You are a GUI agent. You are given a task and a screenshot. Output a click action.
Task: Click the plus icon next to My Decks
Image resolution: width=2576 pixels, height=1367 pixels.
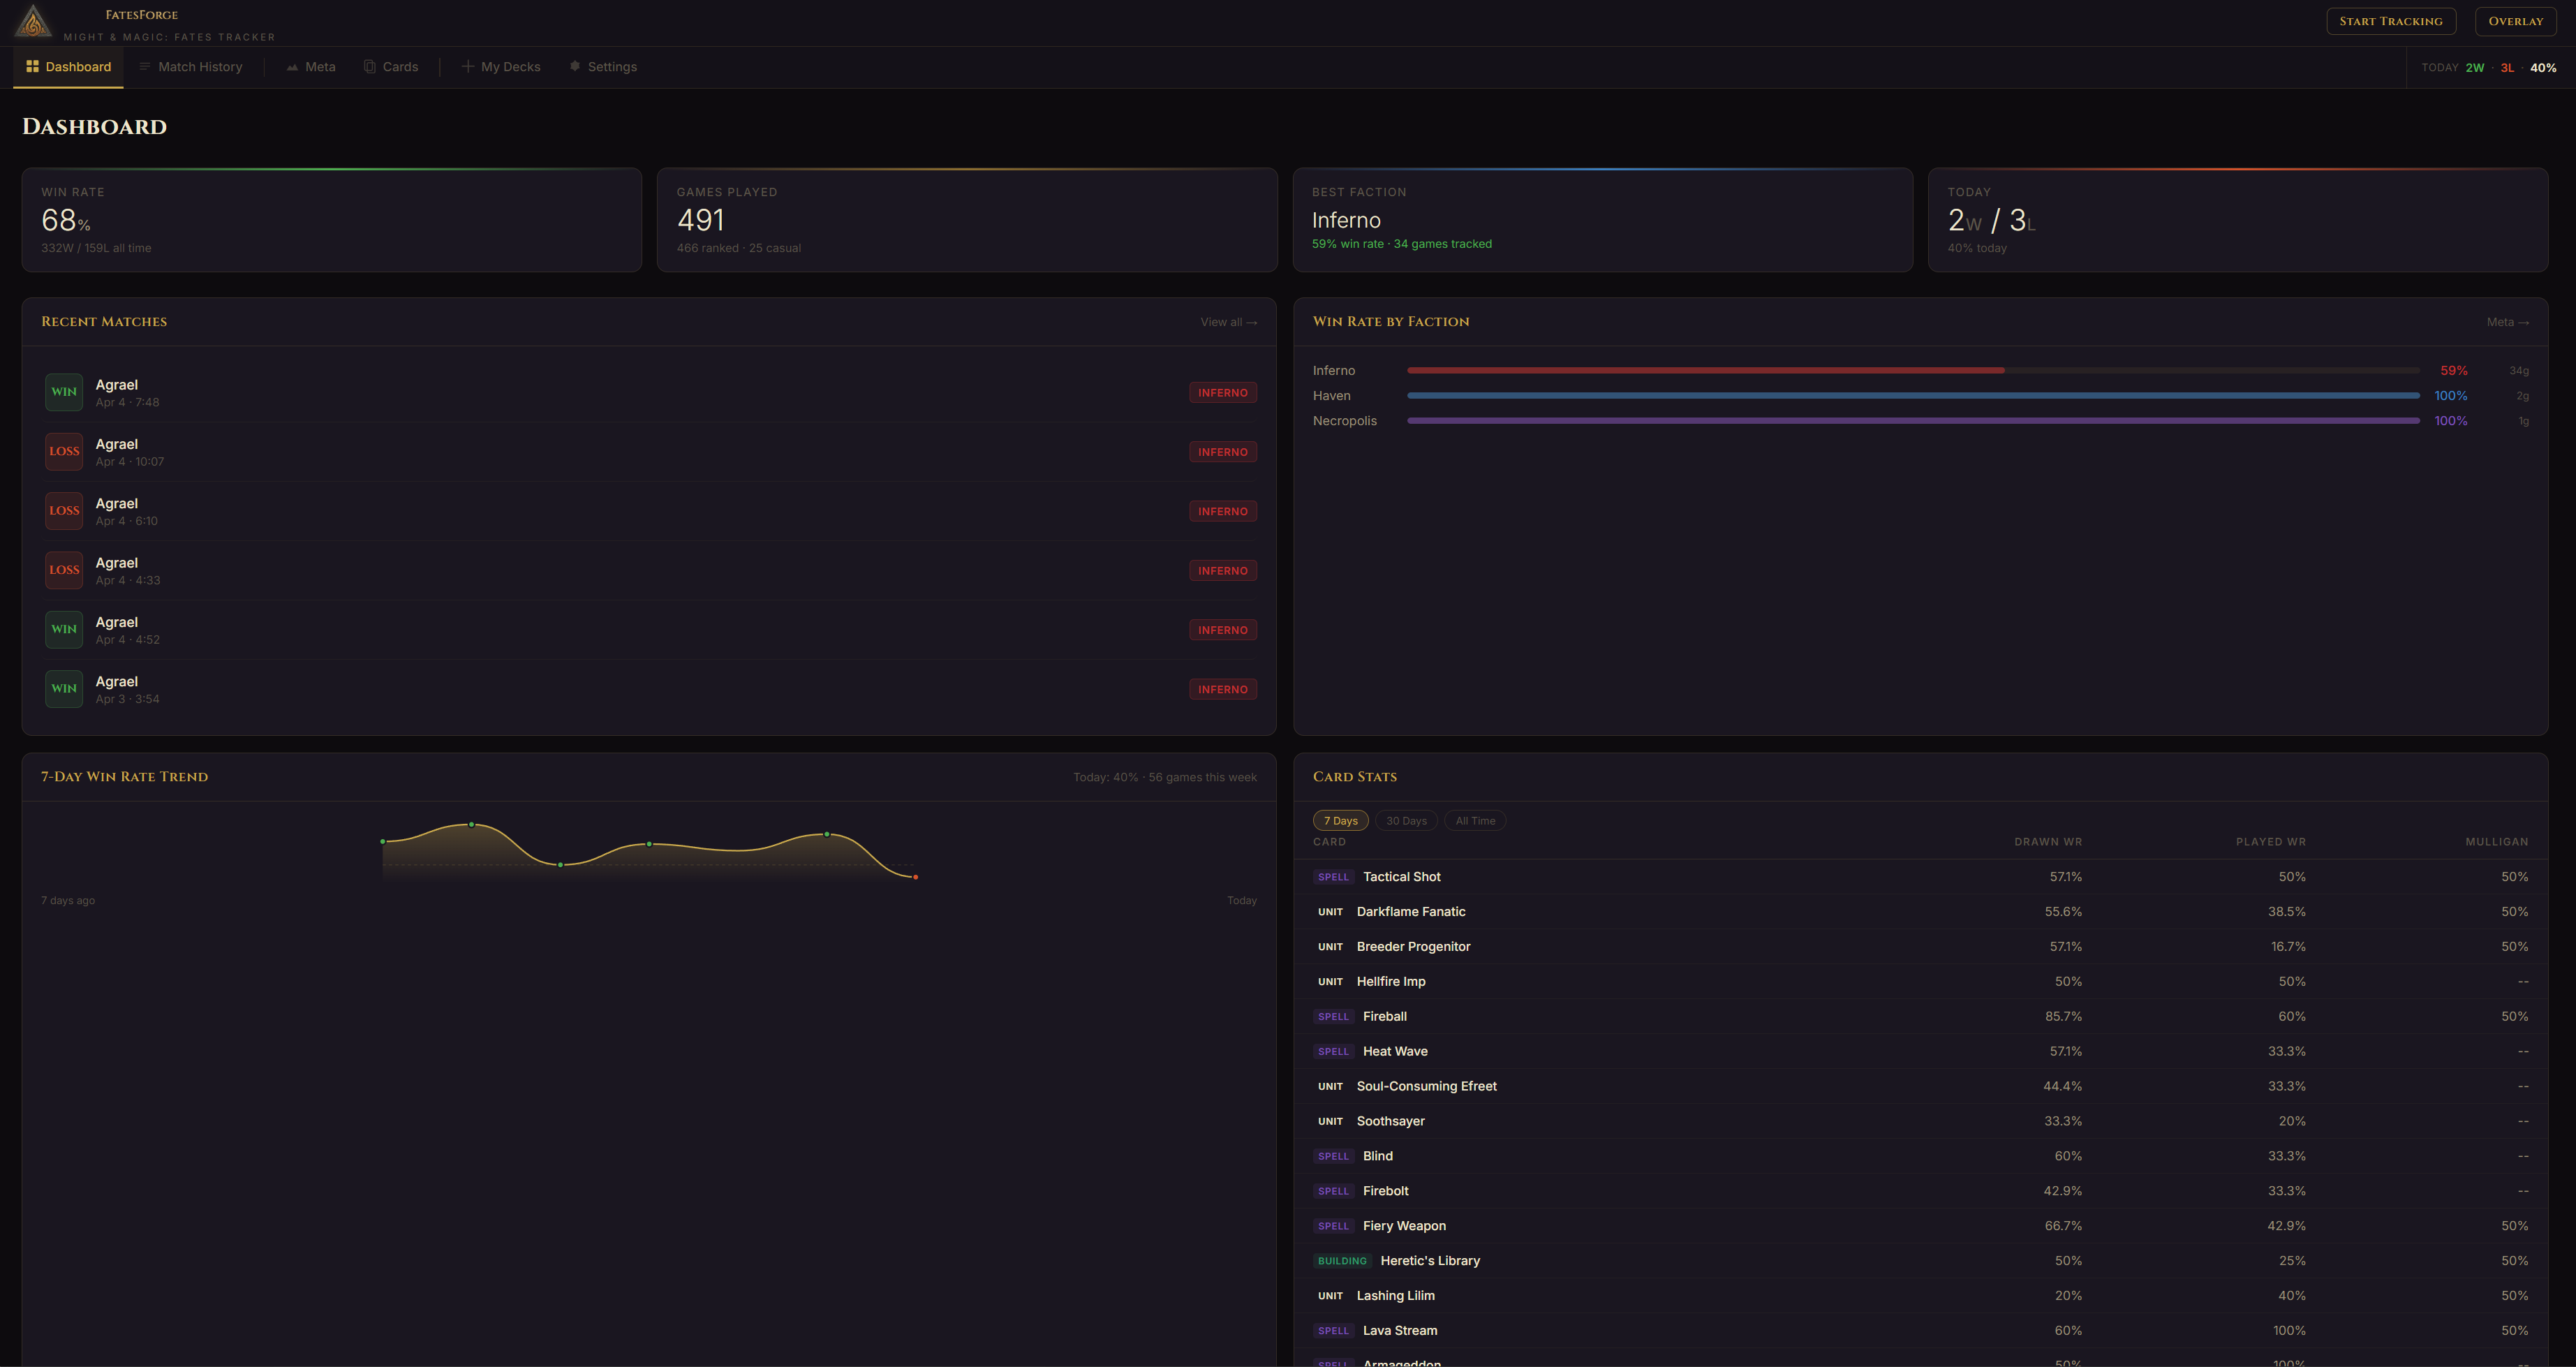point(467,66)
